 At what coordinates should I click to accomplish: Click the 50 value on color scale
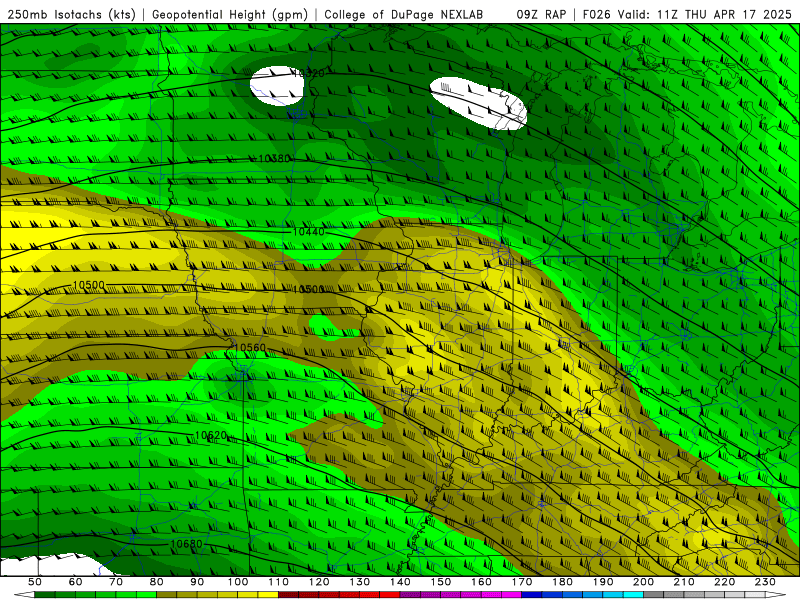point(35,582)
